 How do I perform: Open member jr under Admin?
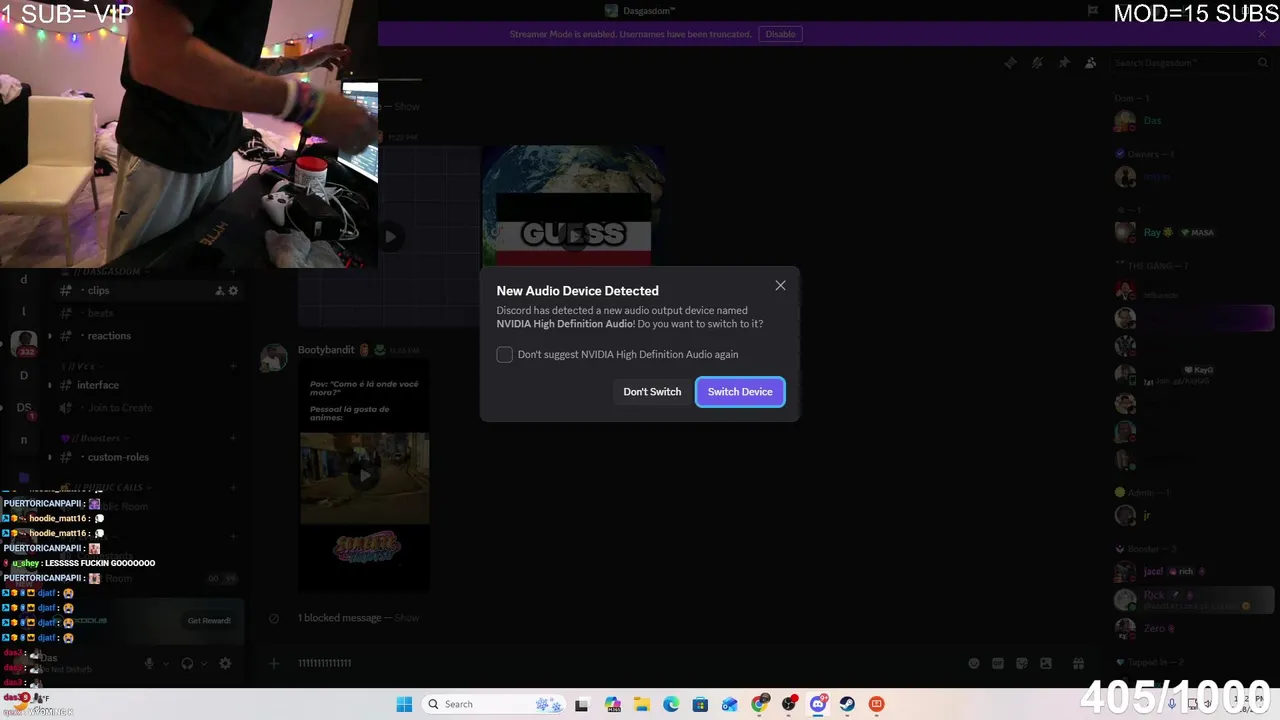click(x=1193, y=516)
